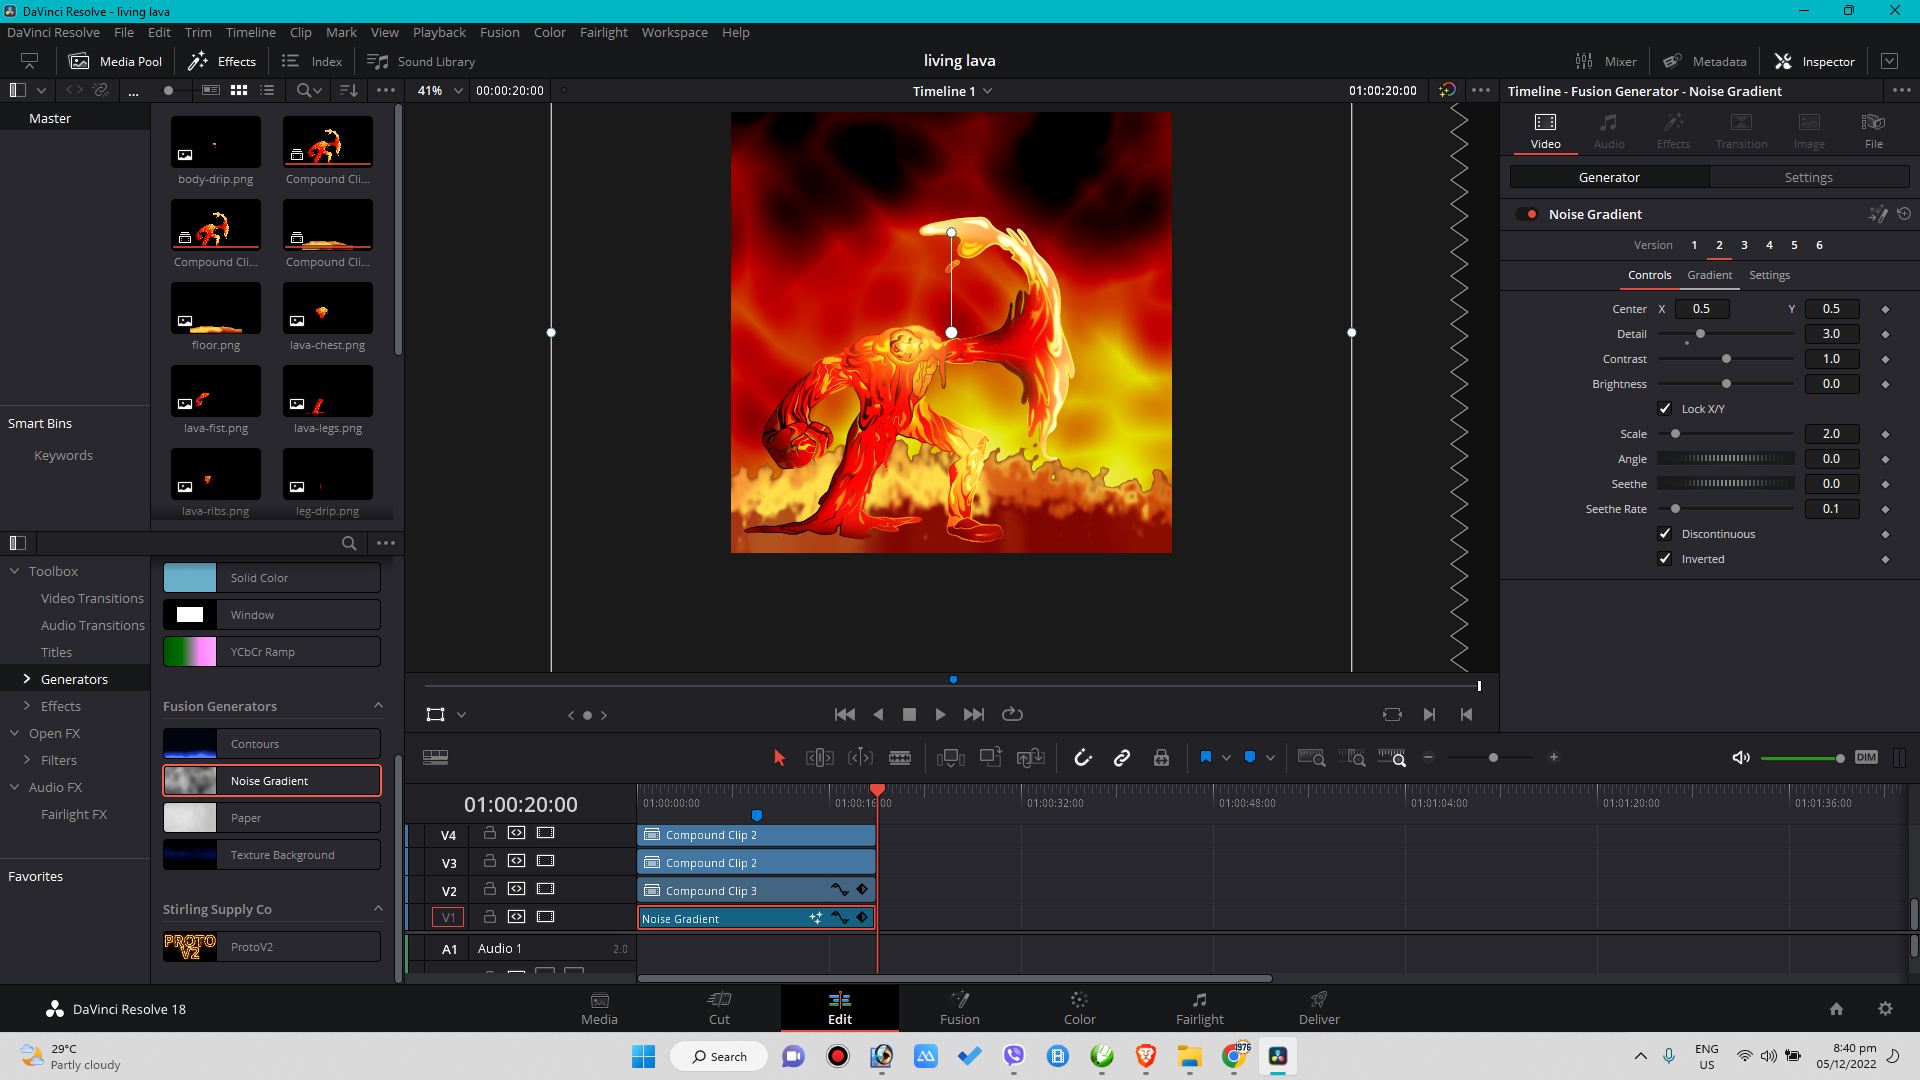The width and height of the screenshot is (1920, 1080).
Task: Play the timeline forward
Action: point(940,714)
